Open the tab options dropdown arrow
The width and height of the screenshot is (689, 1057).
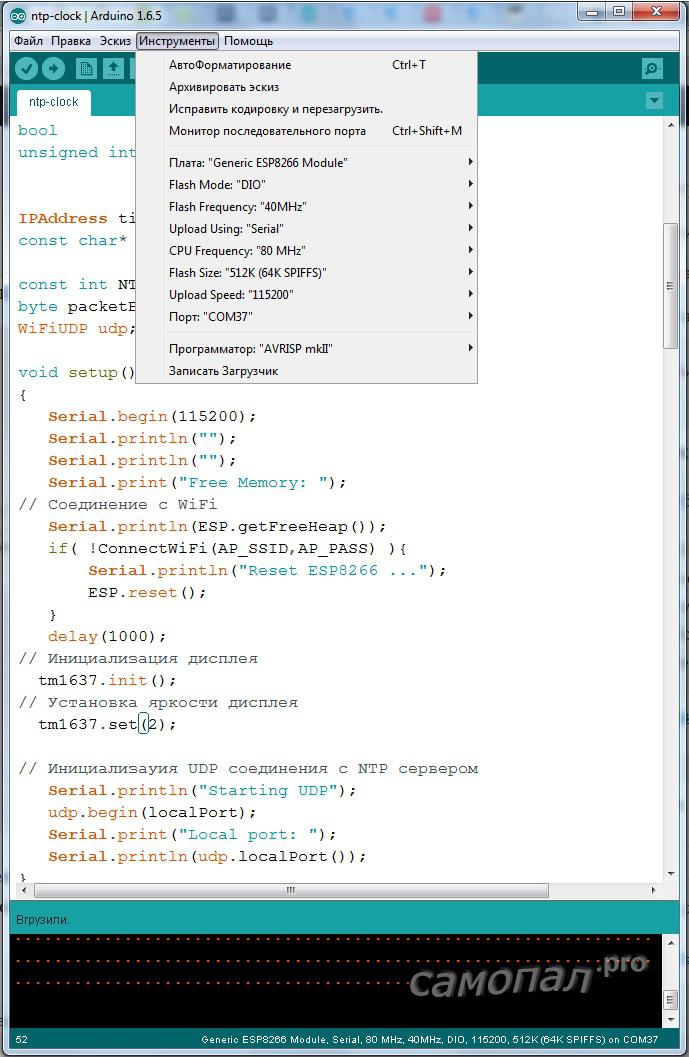coord(654,101)
